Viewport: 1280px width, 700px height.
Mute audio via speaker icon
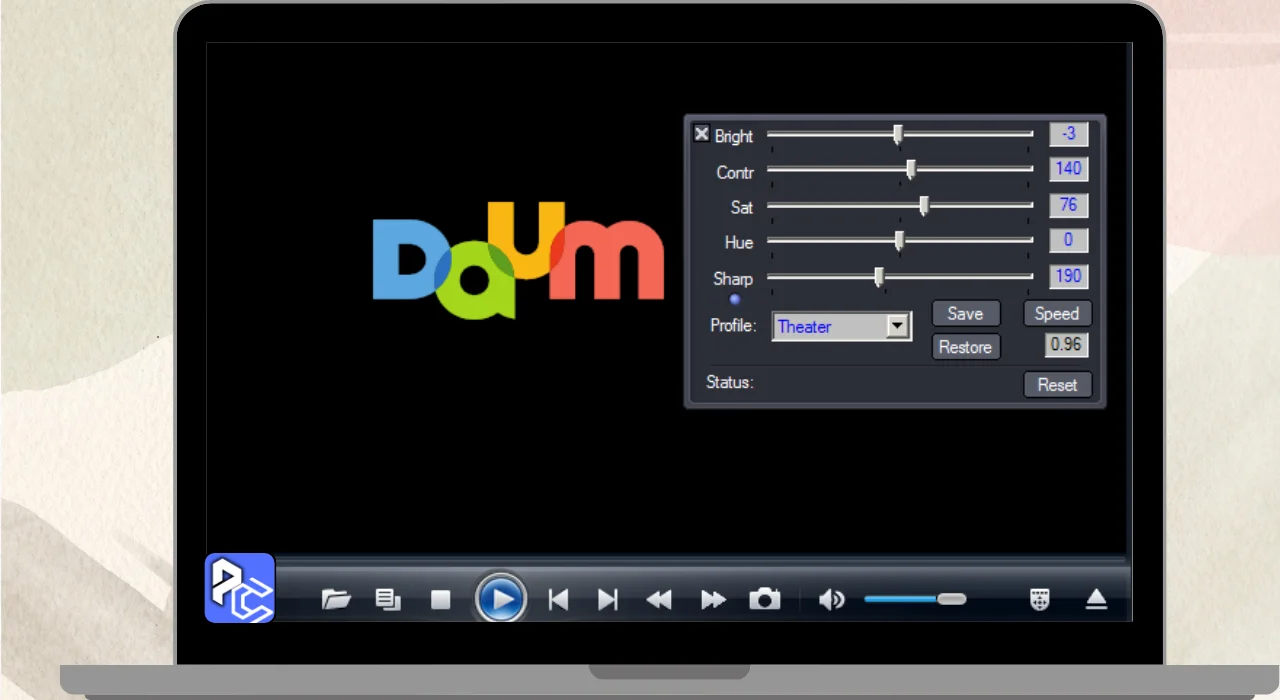831,599
